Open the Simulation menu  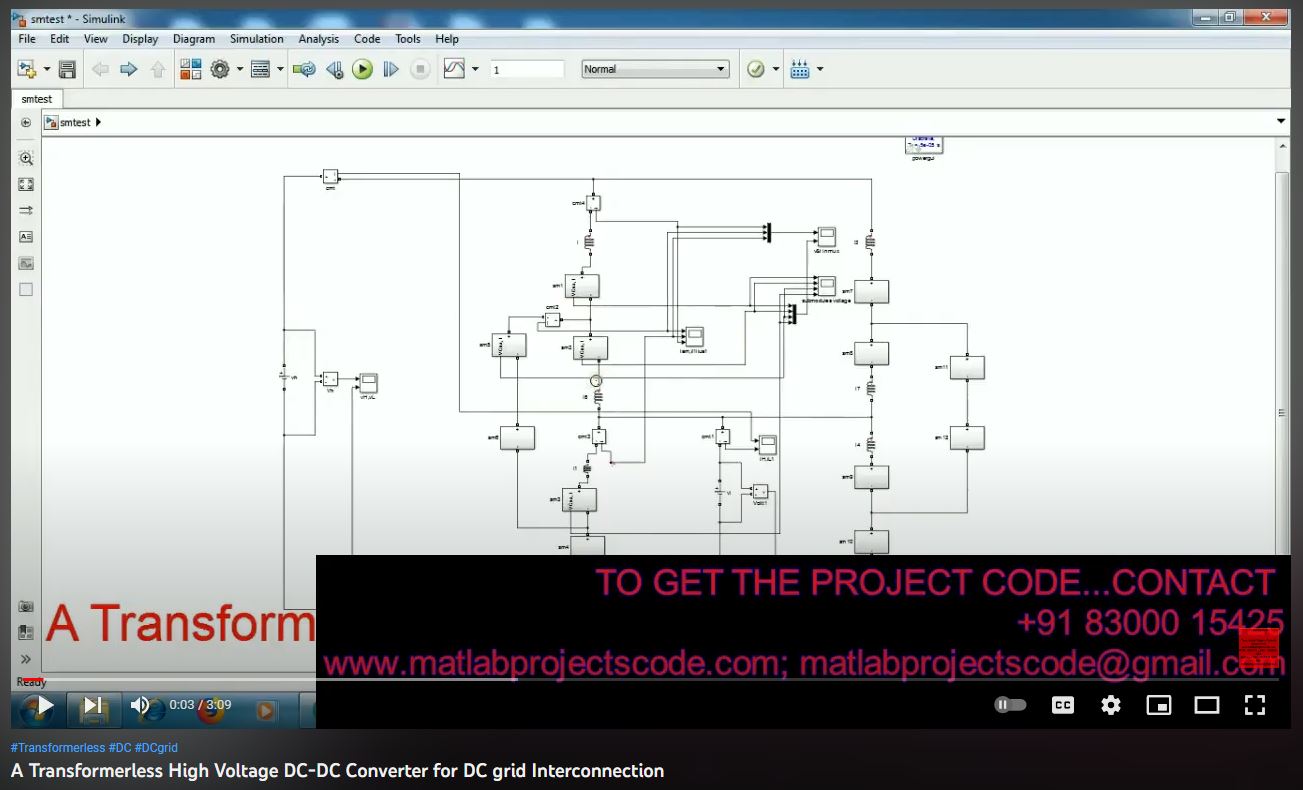pyautogui.click(x=256, y=39)
